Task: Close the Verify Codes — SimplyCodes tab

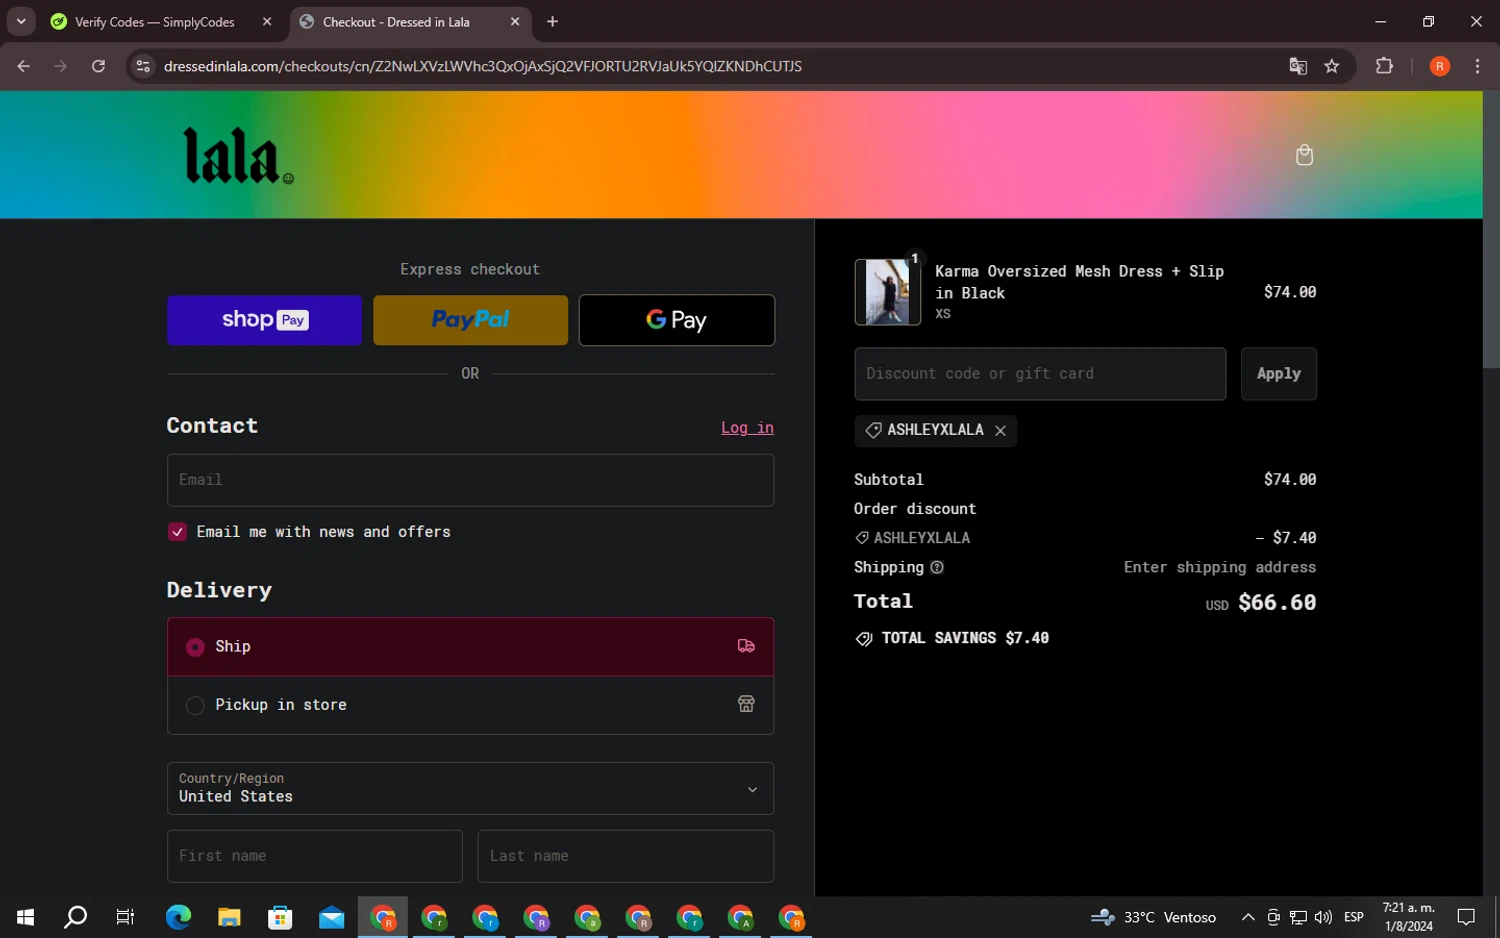Action: 267,21
